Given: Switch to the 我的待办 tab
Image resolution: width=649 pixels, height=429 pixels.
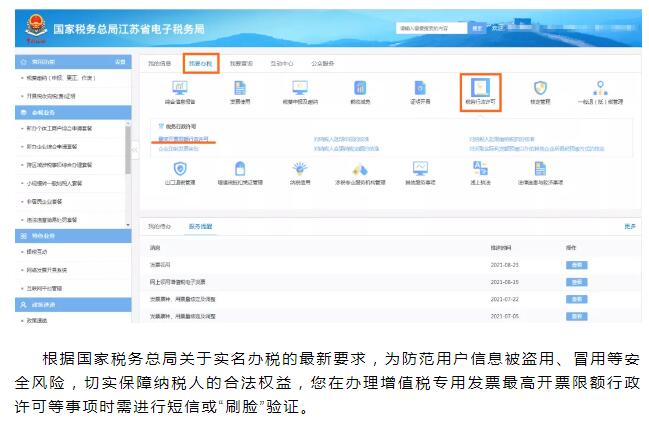Looking at the screenshot, I should coord(159,227).
